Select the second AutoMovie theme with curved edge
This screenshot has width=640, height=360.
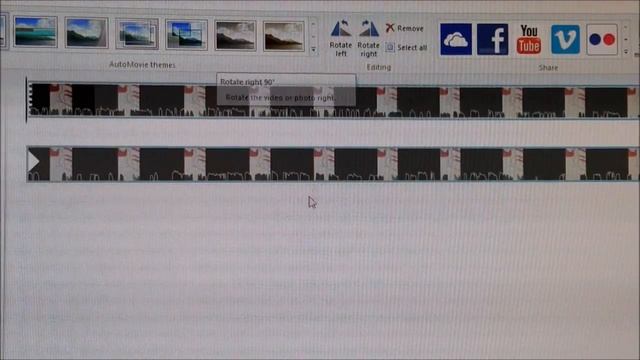click(x=86, y=33)
